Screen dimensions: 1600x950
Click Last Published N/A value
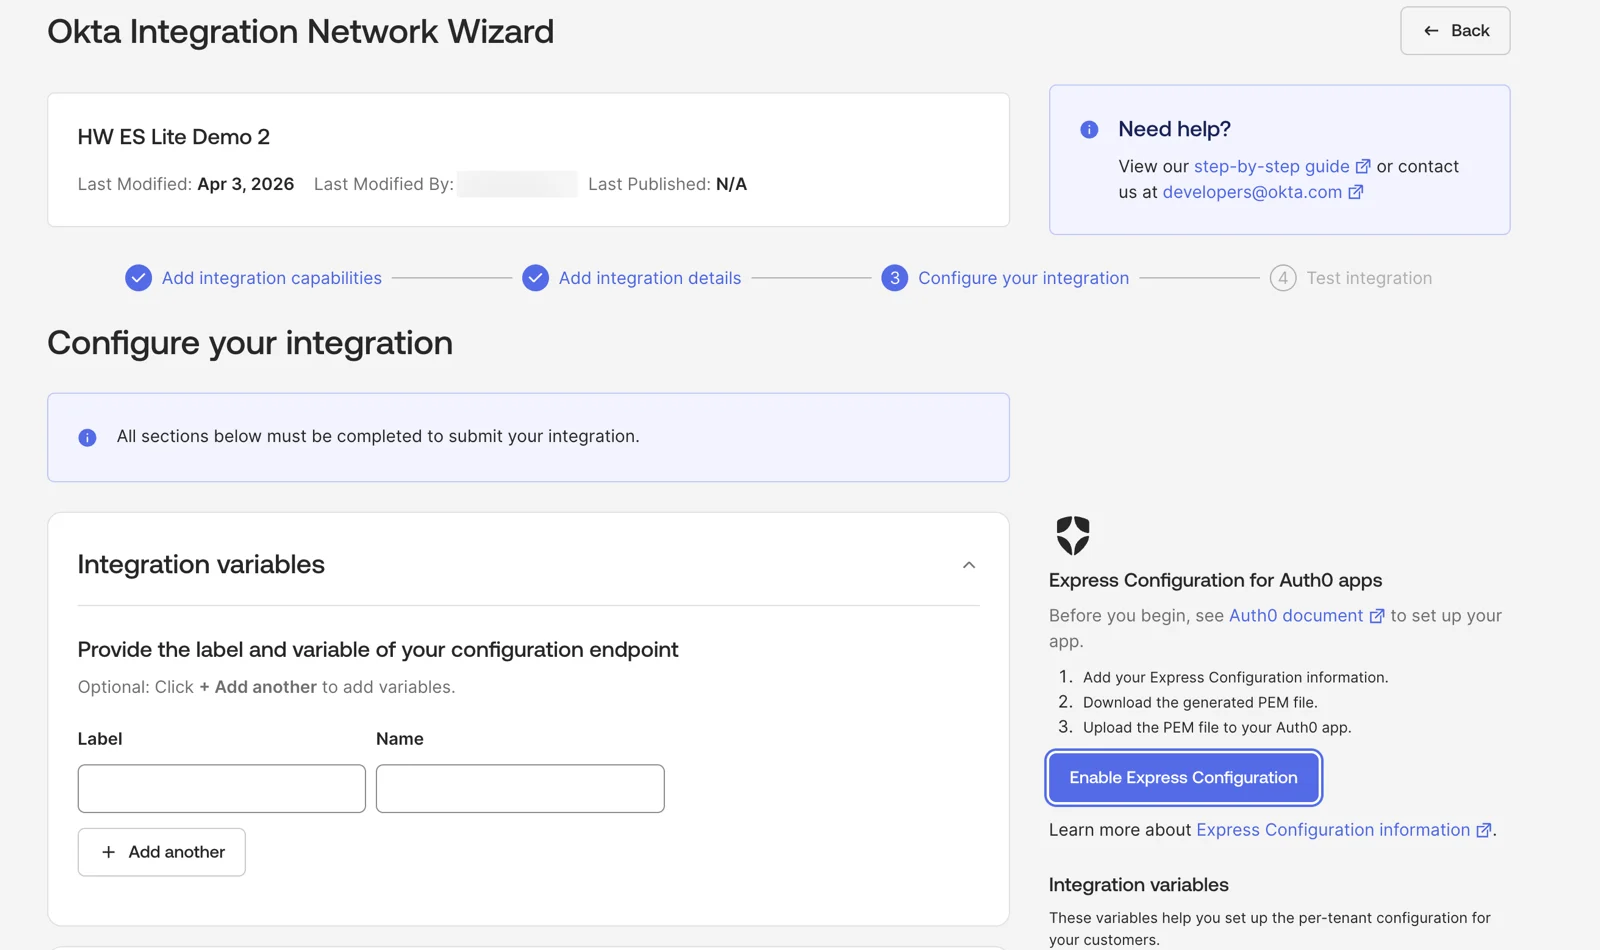tap(731, 184)
